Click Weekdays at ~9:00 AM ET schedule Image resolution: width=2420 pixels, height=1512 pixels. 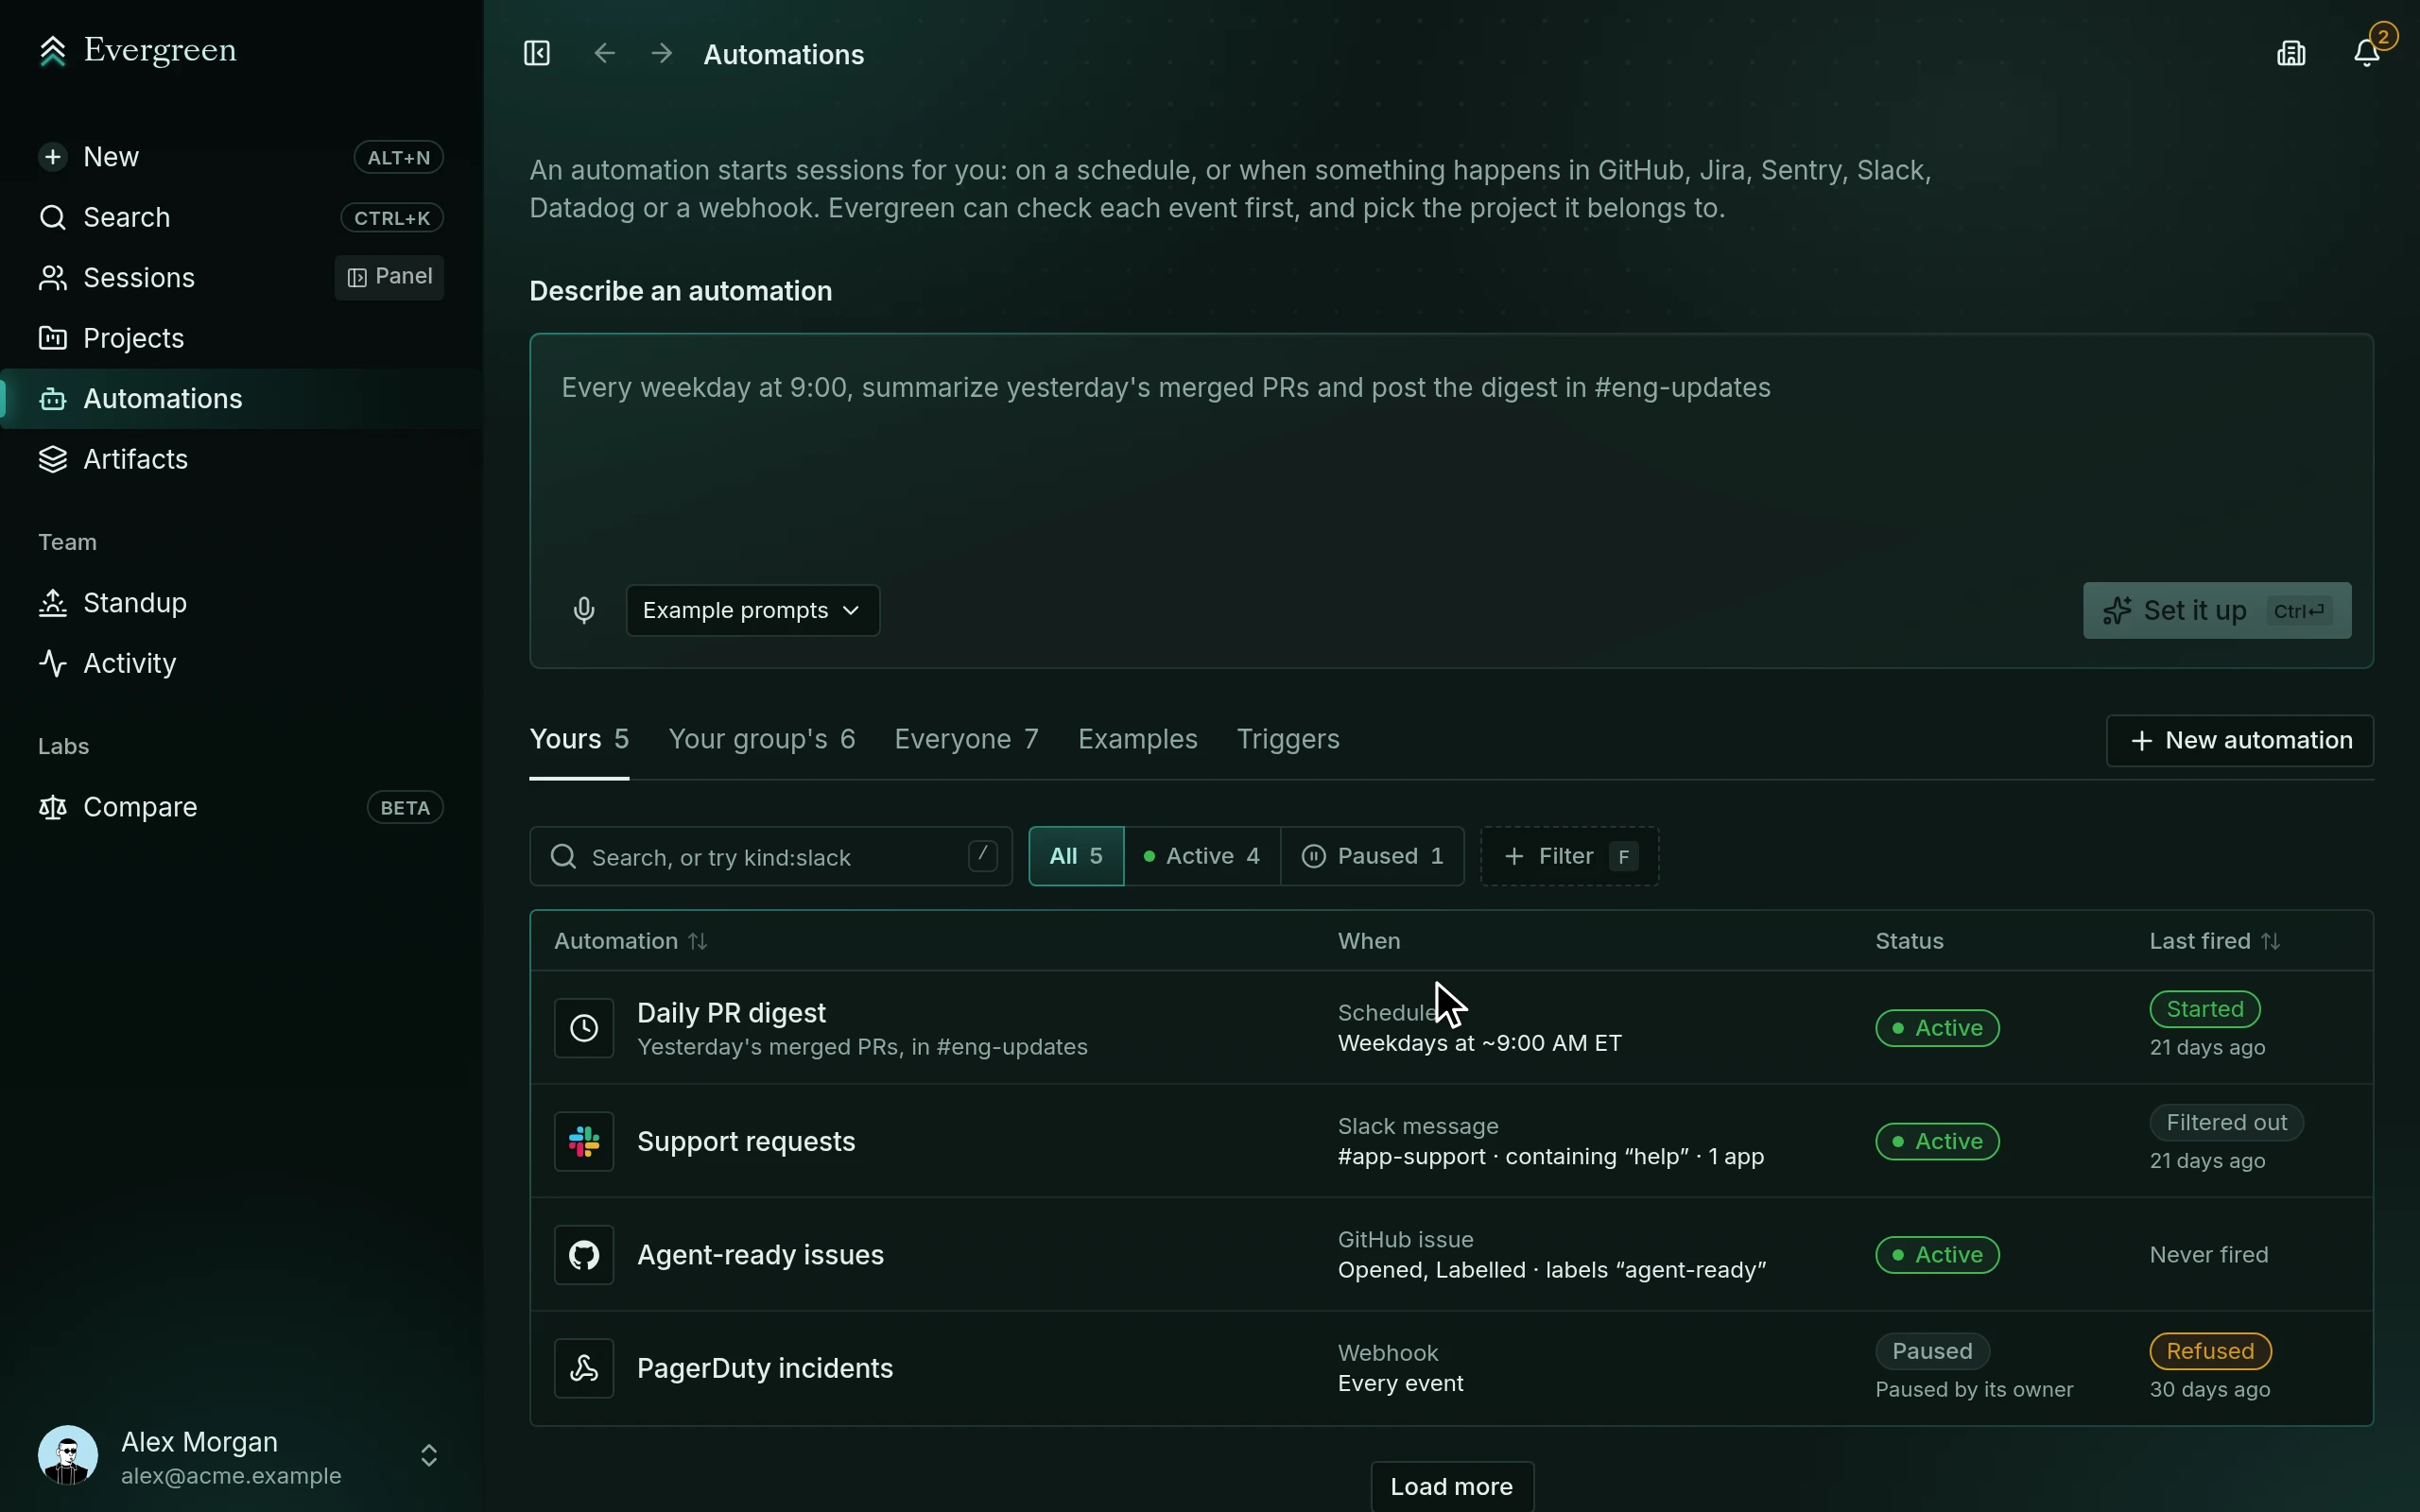pyautogui.click(x=1480, y=1043)
